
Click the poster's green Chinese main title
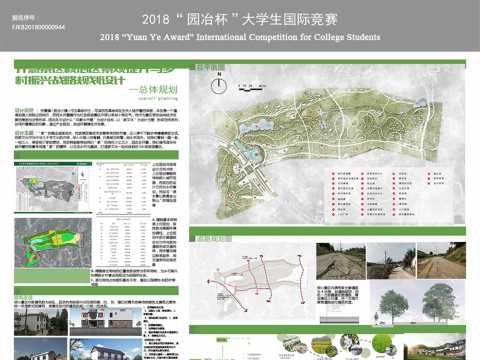(94, 75)
